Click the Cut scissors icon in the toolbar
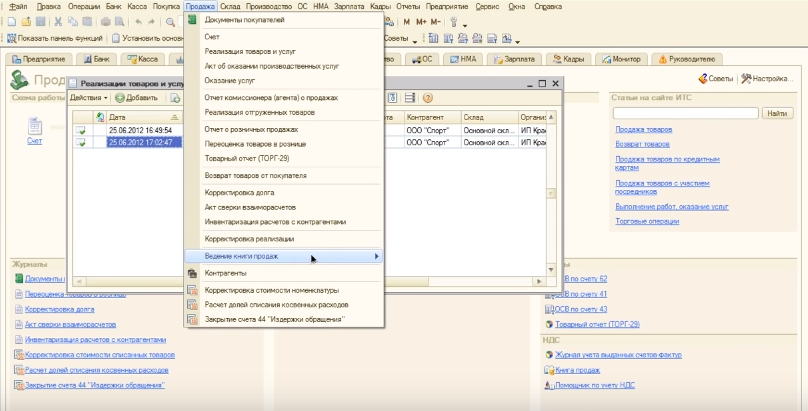This screenshot has height=411, width=808. [x=59, y=21]
